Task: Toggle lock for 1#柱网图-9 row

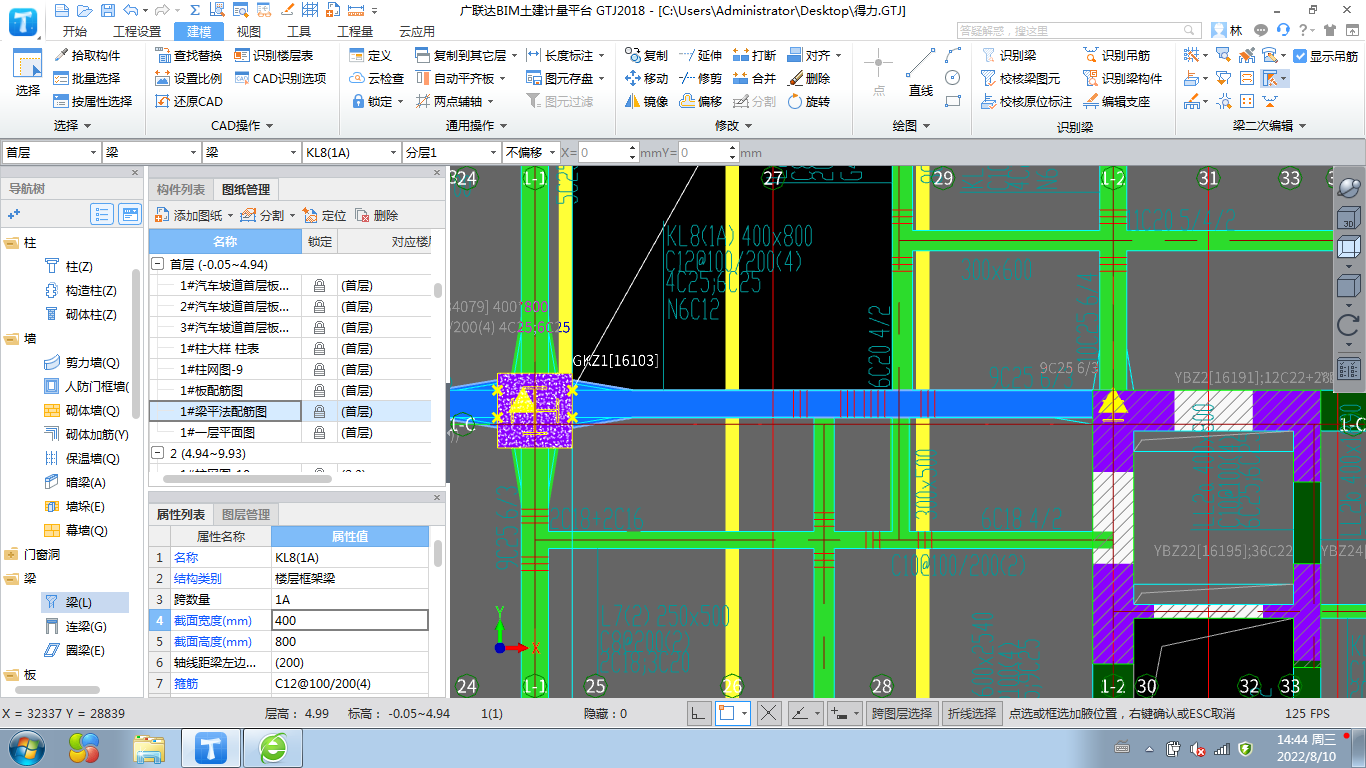Action: tap(319, 369)
